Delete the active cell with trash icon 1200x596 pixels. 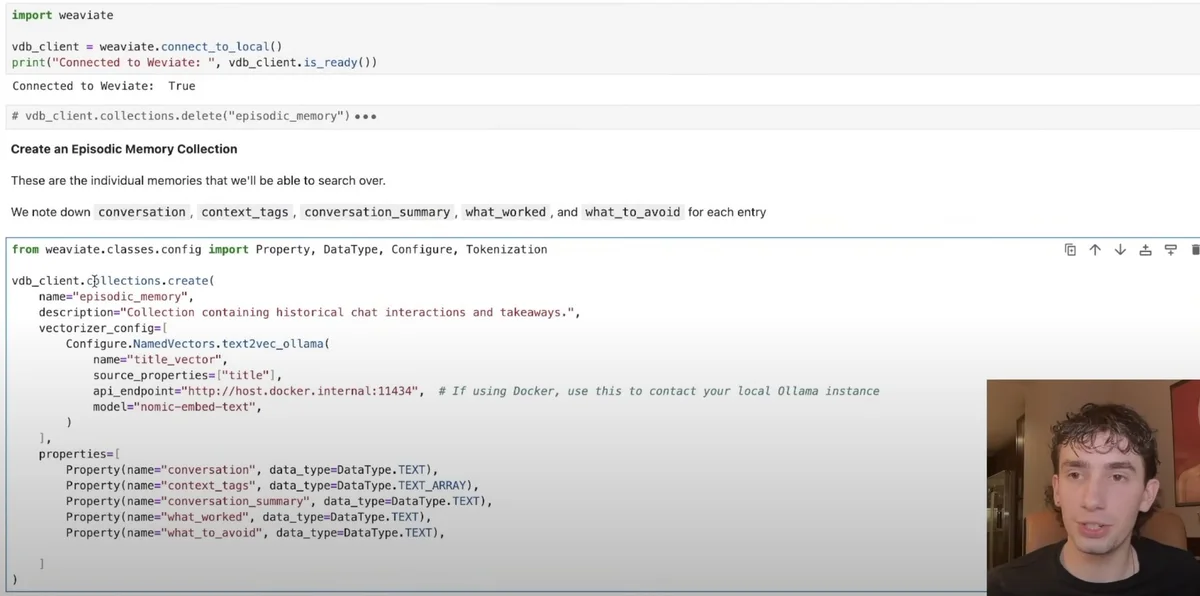pos(1195,250)
